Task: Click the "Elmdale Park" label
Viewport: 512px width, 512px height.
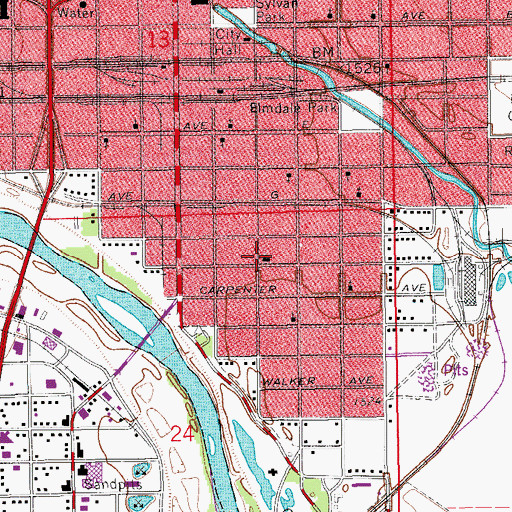Action: 294,108
